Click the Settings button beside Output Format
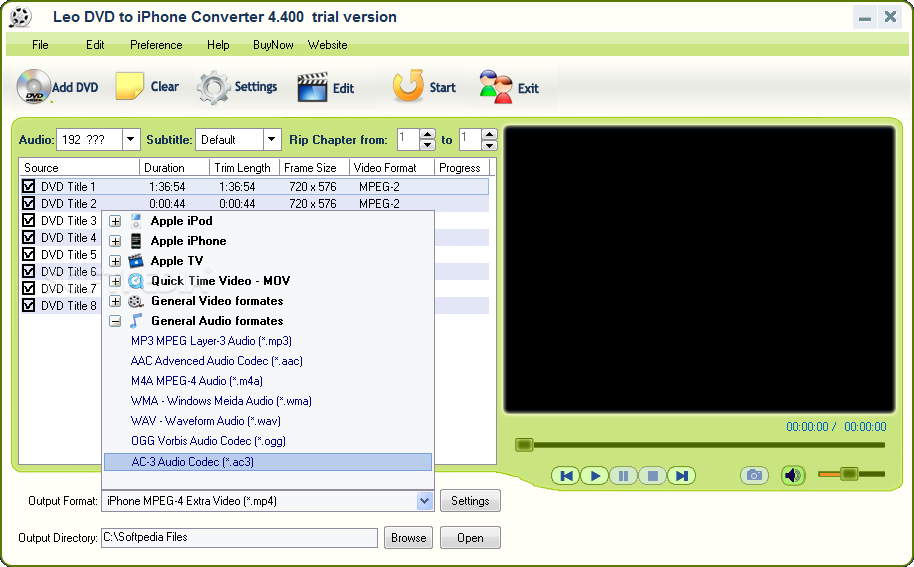The image size is (914, 567). (x=470, y=501)
